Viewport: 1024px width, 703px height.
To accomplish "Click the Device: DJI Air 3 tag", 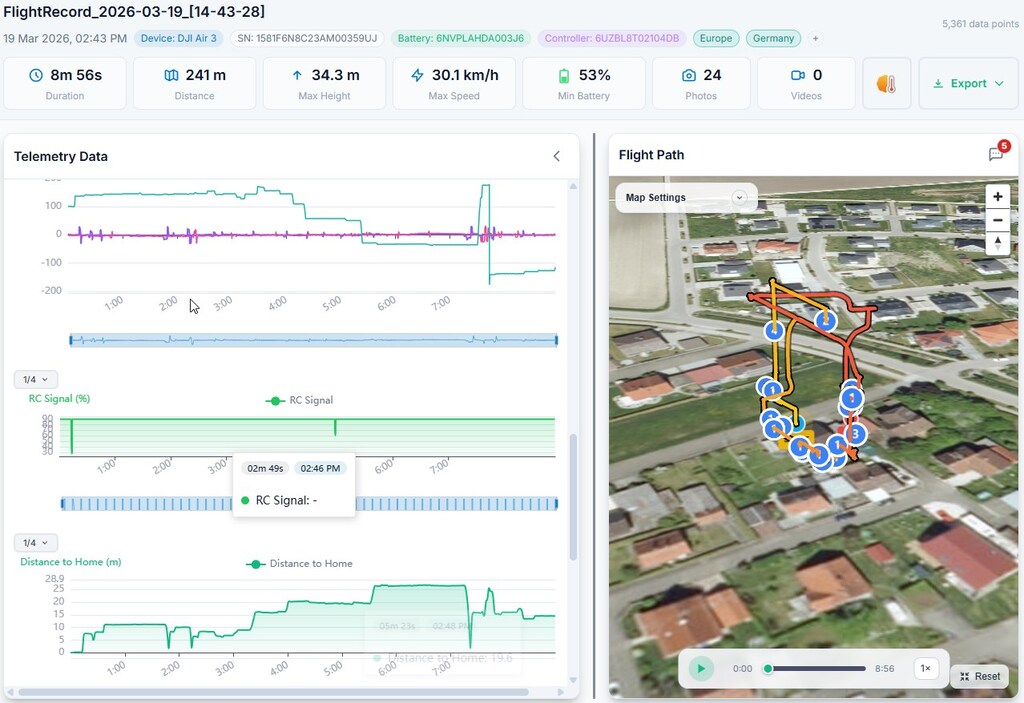I will 178,39.
